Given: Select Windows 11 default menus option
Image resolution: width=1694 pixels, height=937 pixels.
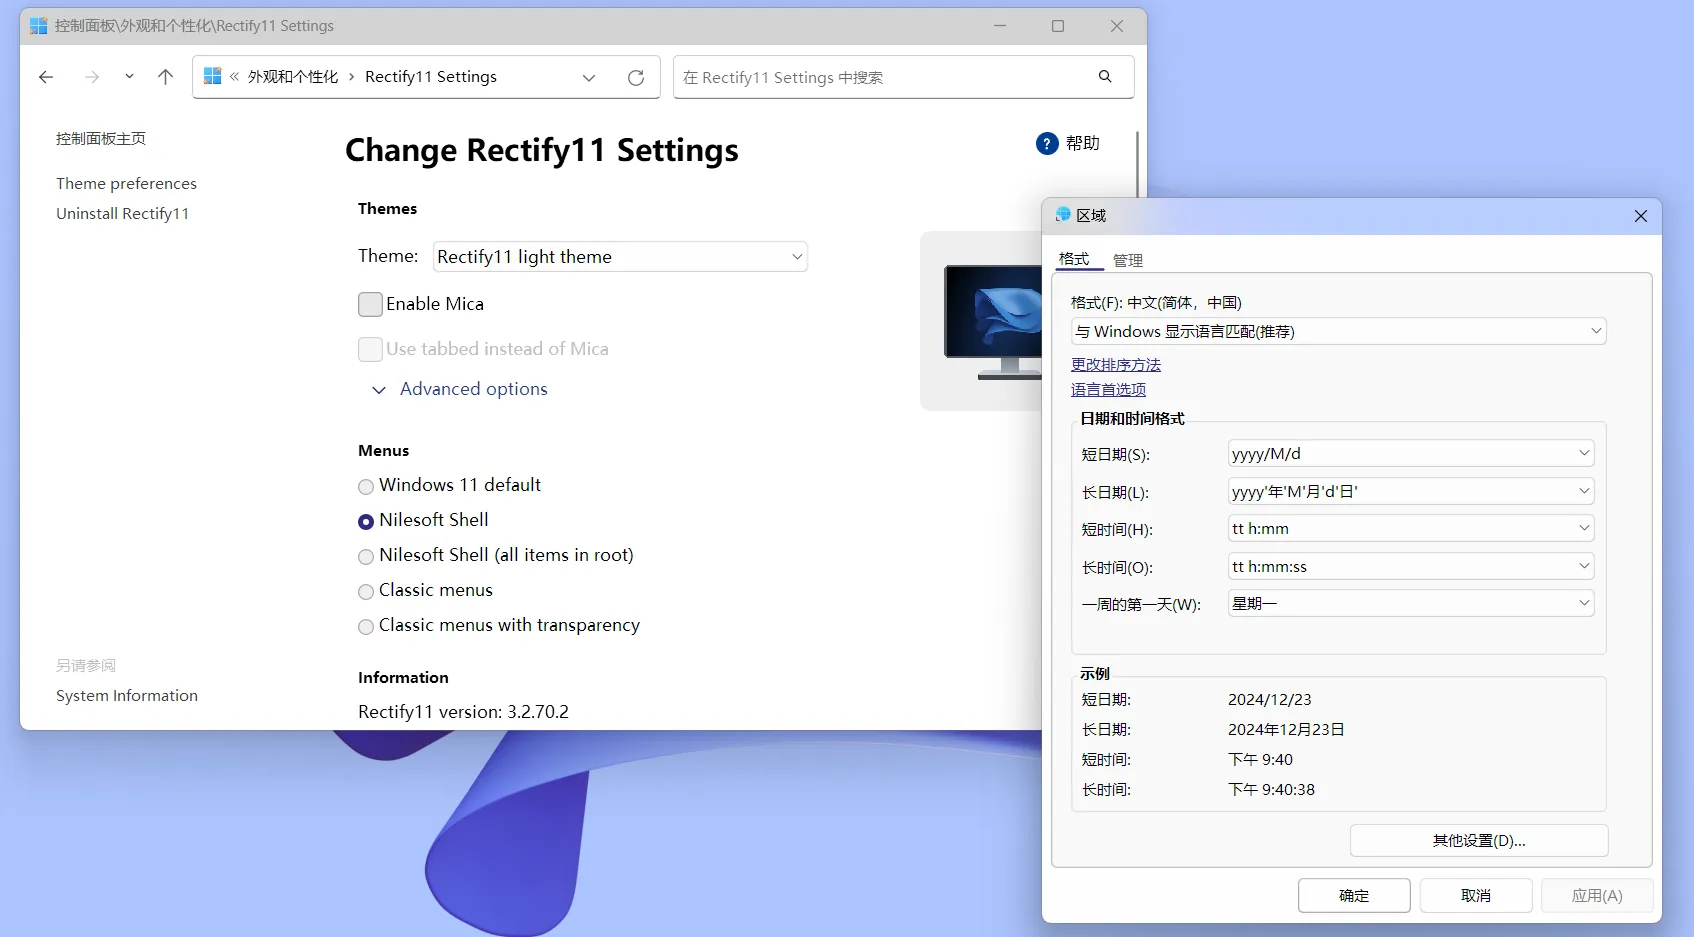Looking at the screenshot, I should (366, 487).
